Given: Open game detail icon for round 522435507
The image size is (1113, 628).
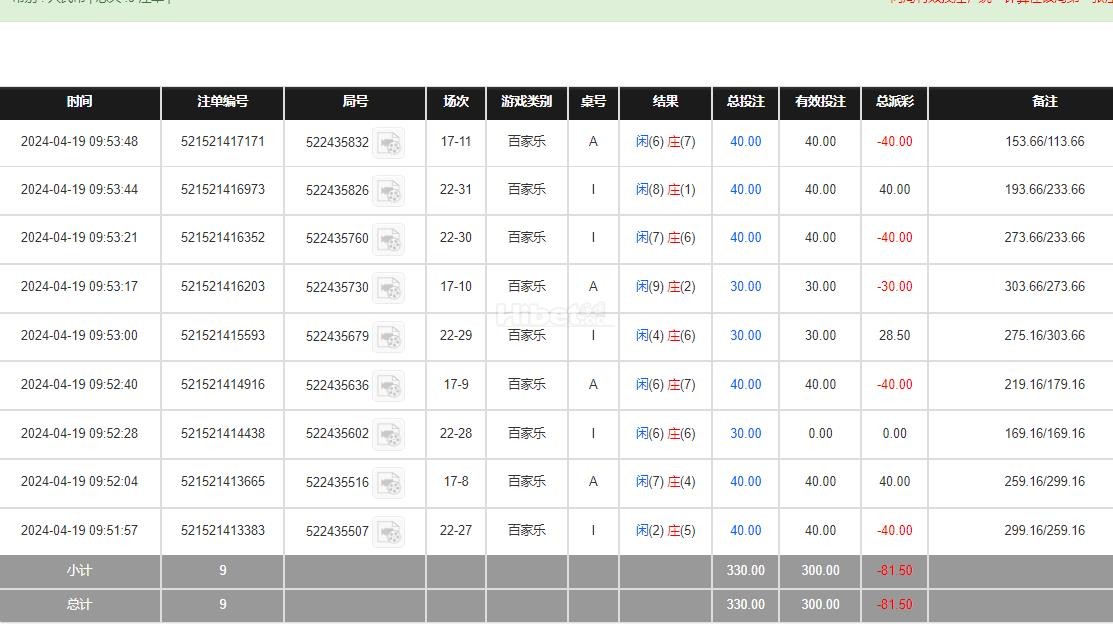Looking at the screenshot, I should tap(389, 531).
